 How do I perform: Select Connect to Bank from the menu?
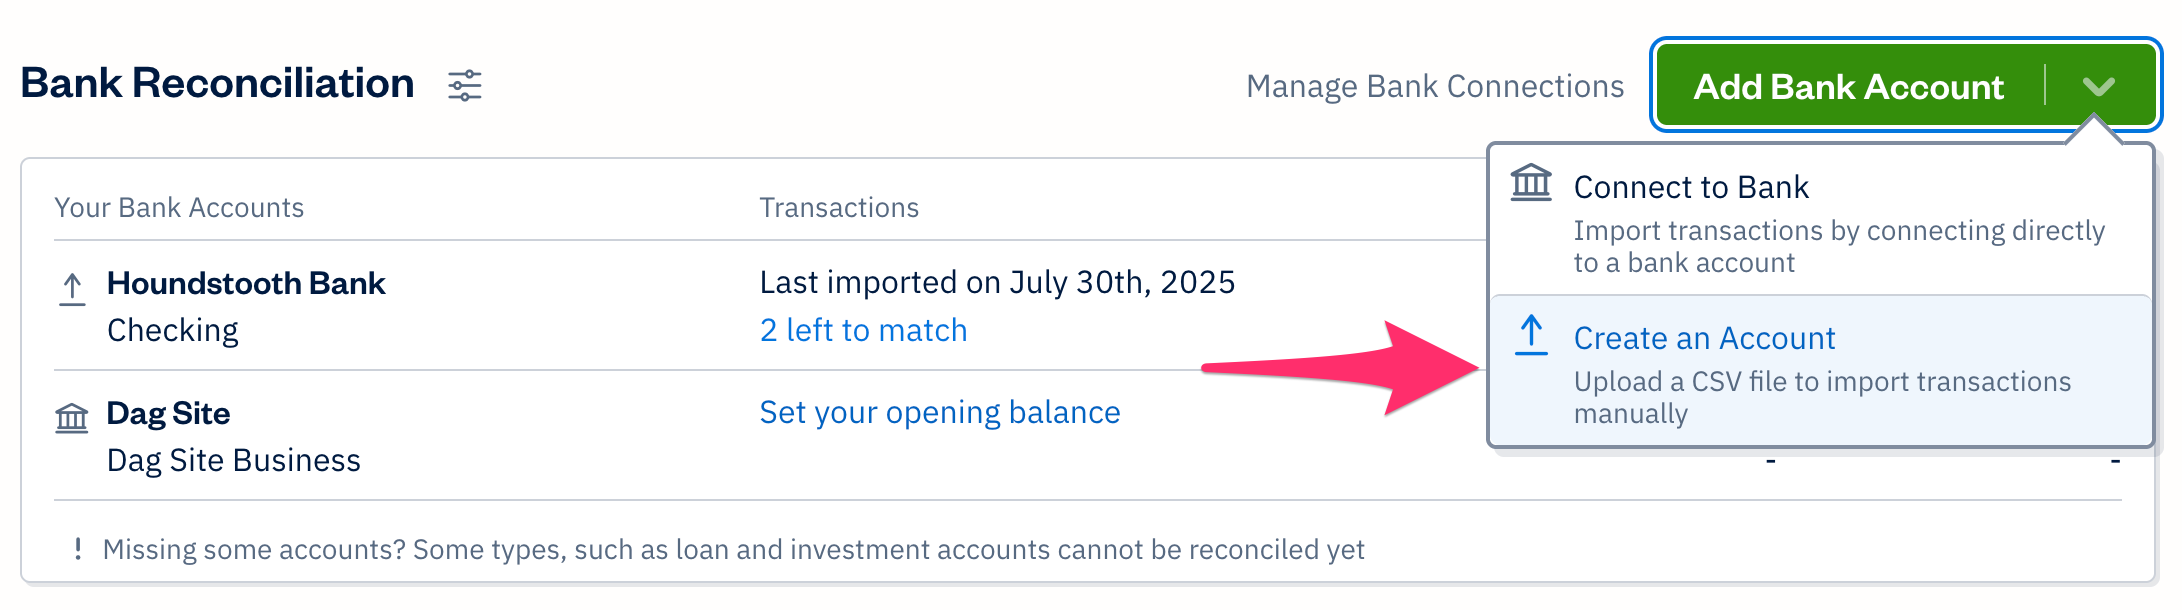[1691, 186]
